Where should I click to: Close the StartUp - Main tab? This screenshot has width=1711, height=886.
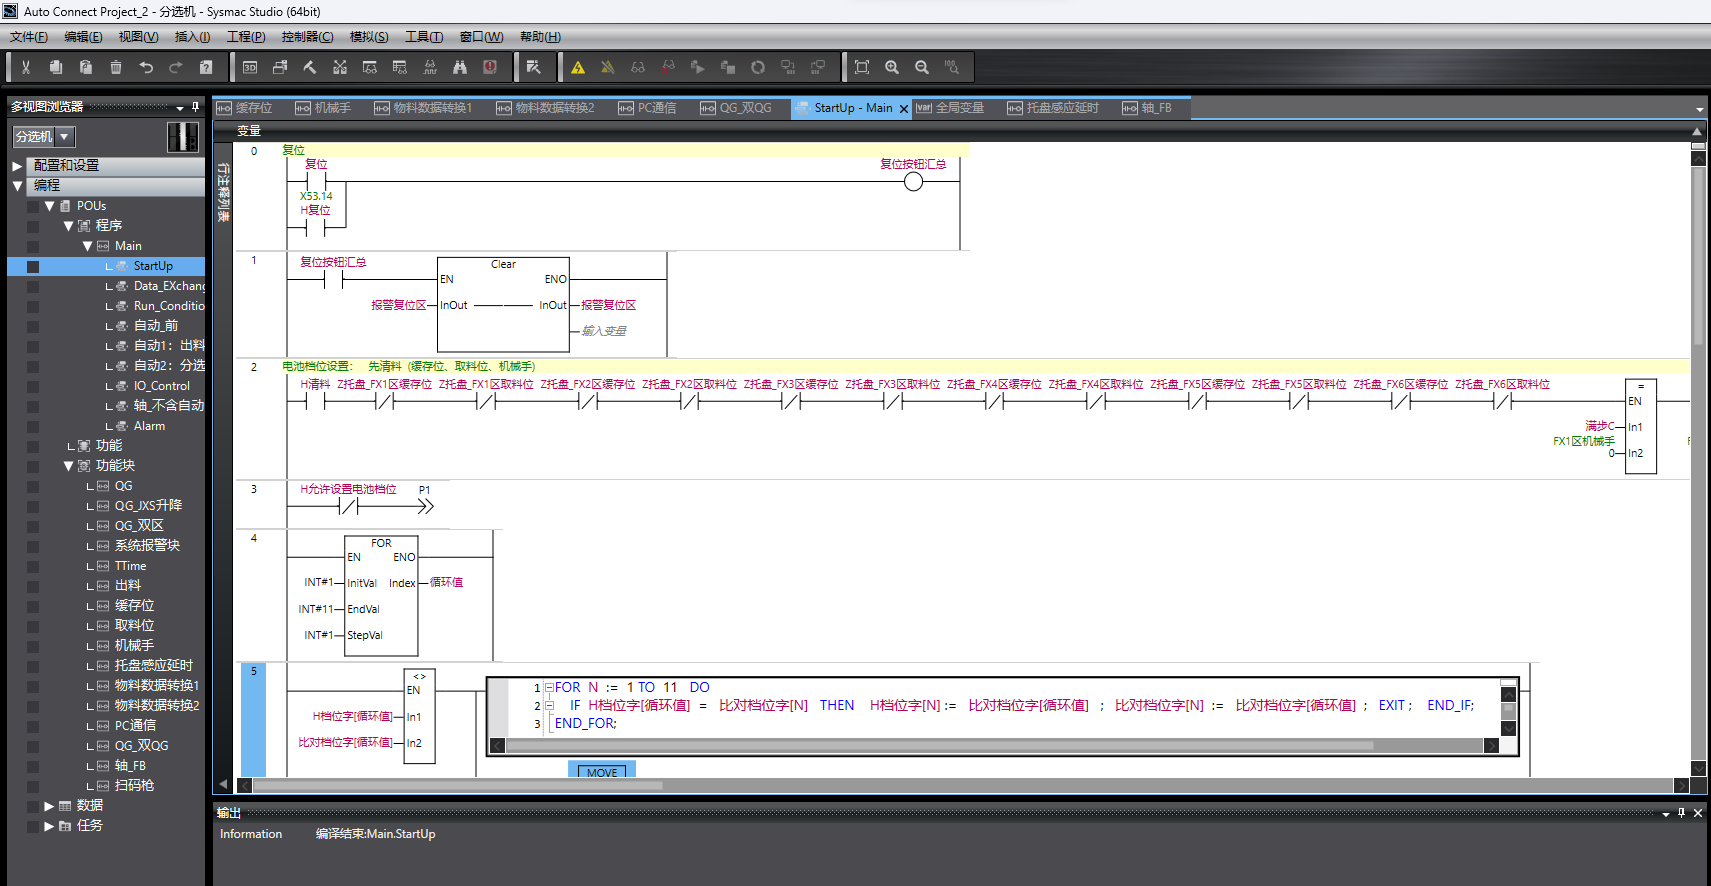coord(904,109)
